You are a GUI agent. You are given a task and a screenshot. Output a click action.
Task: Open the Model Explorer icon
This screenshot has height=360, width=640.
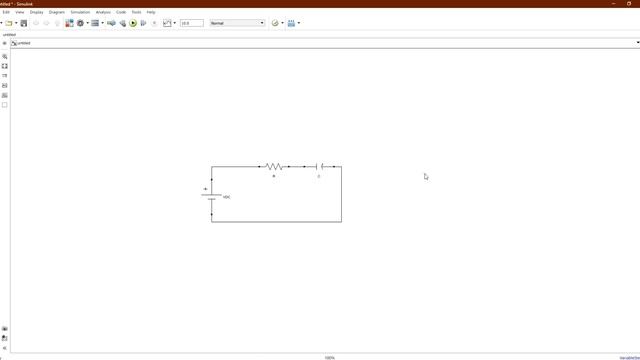tap(95, 23)
